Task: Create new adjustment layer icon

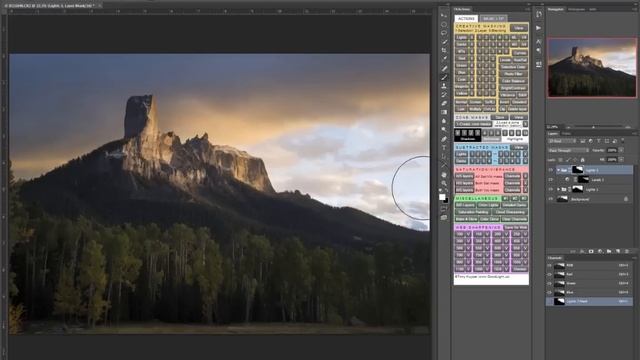Action: click(600, 251)
